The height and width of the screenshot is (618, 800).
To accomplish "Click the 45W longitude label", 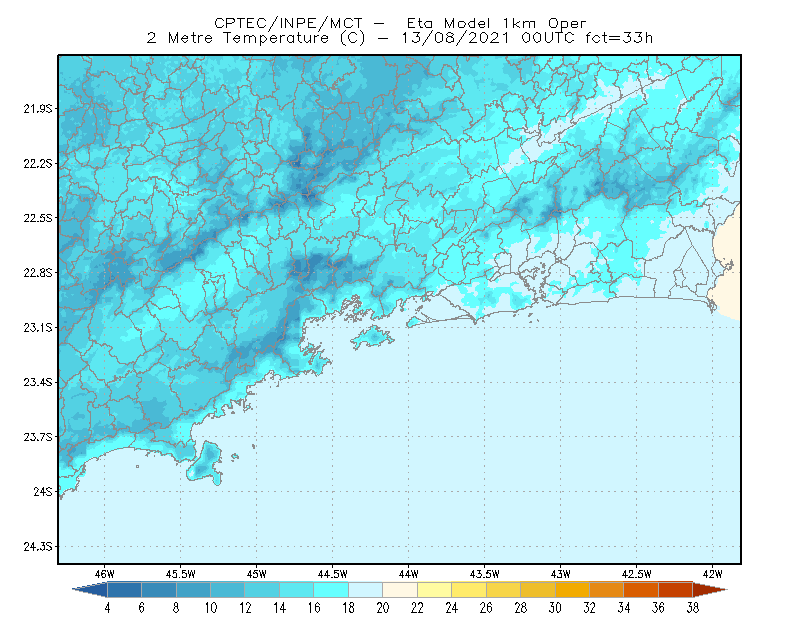I will coord(257,574).
